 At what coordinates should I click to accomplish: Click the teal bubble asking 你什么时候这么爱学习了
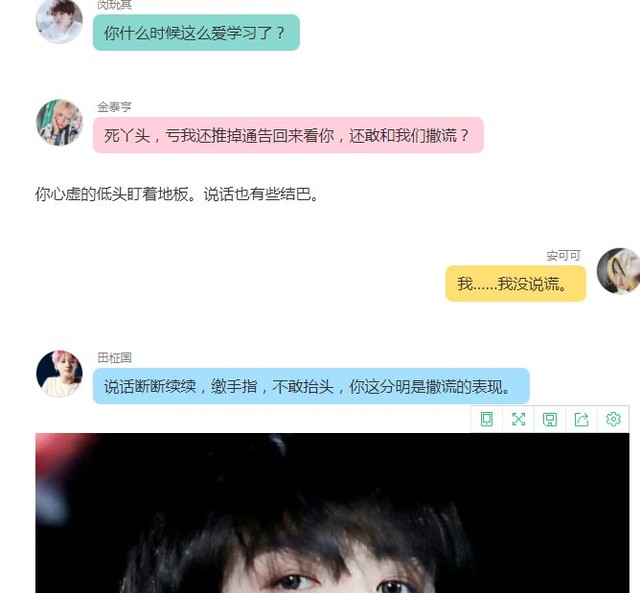196,33
